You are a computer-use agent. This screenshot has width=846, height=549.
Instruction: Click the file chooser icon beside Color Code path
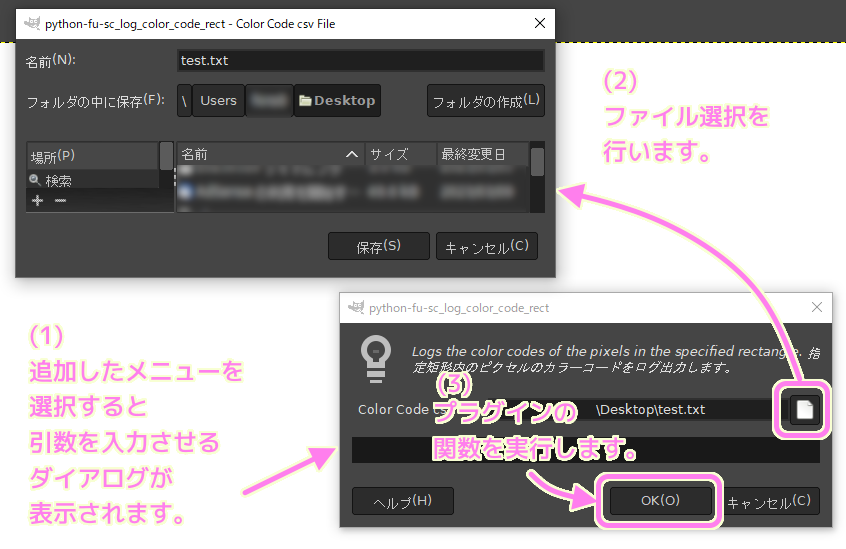(x=803, y=409)
